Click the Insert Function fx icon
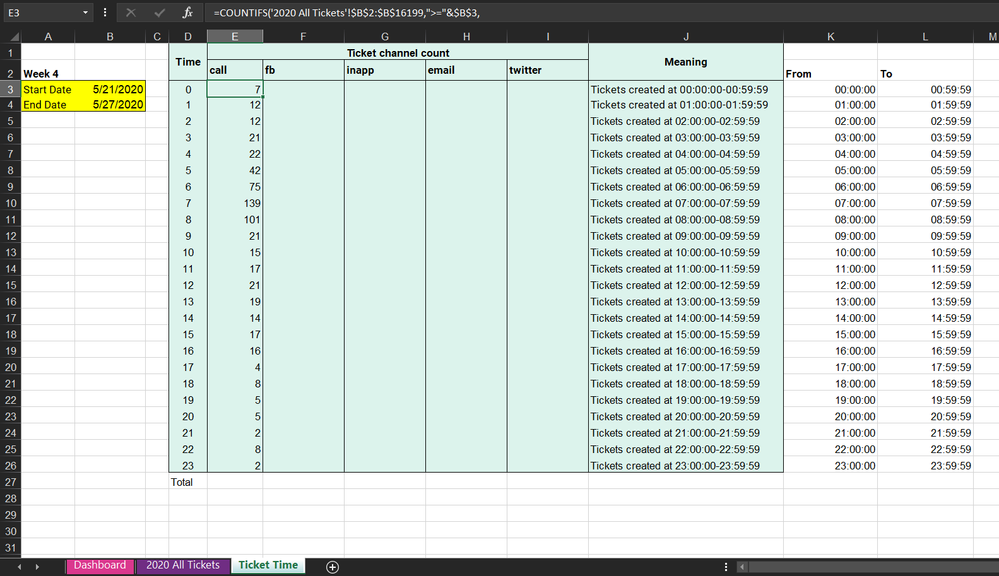Screen dimensions: 999x576 click(x=187, y=13)
